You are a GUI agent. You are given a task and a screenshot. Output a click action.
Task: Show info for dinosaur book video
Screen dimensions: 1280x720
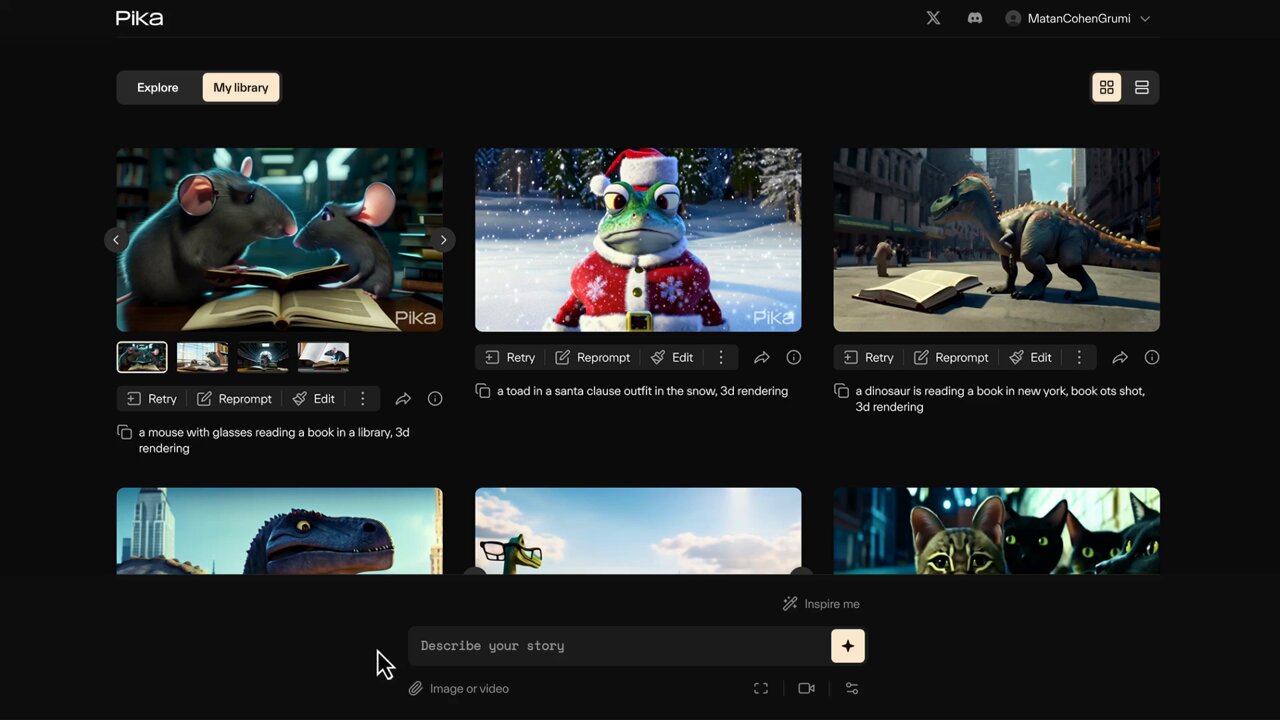click(x=1152, y=357)
